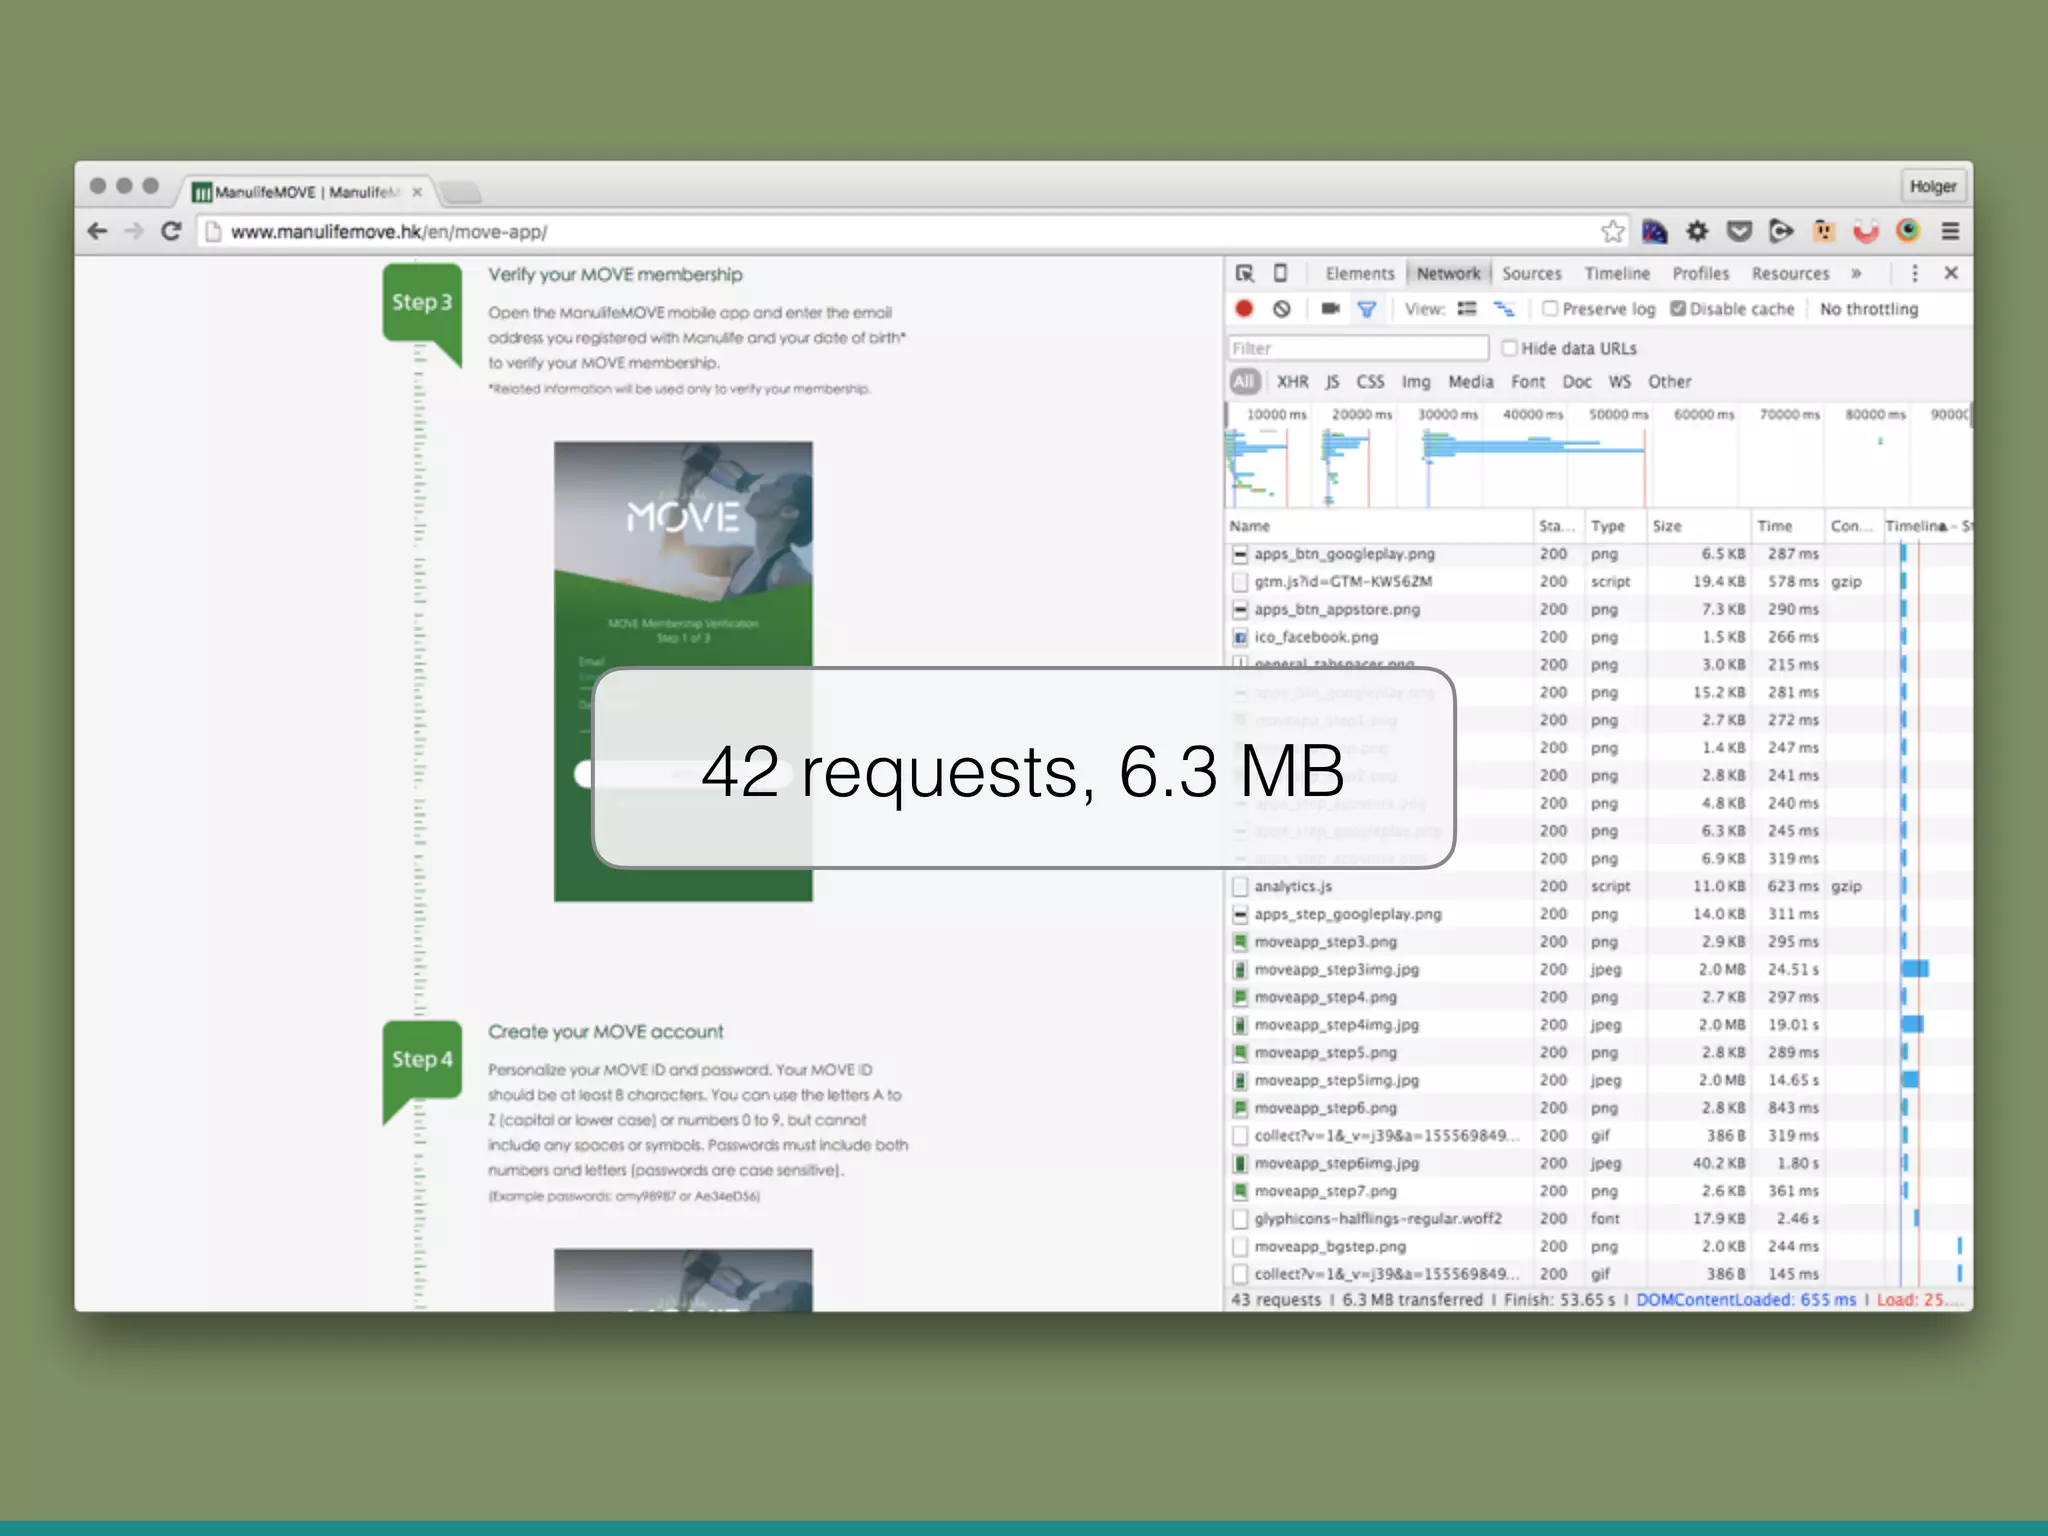Image resolution: width=2048 pixels, height=1536 pixels.
Task: Sort requests by the Type column header
Action: pyautogui.click(x=1614, y=526)
